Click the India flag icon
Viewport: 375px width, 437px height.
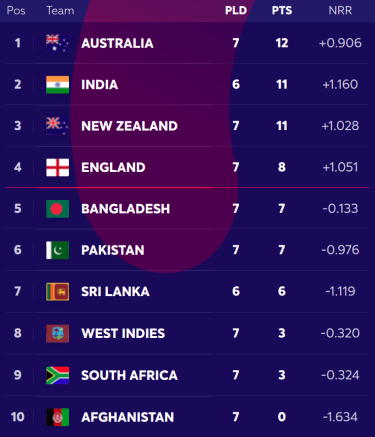pos(58,84)
